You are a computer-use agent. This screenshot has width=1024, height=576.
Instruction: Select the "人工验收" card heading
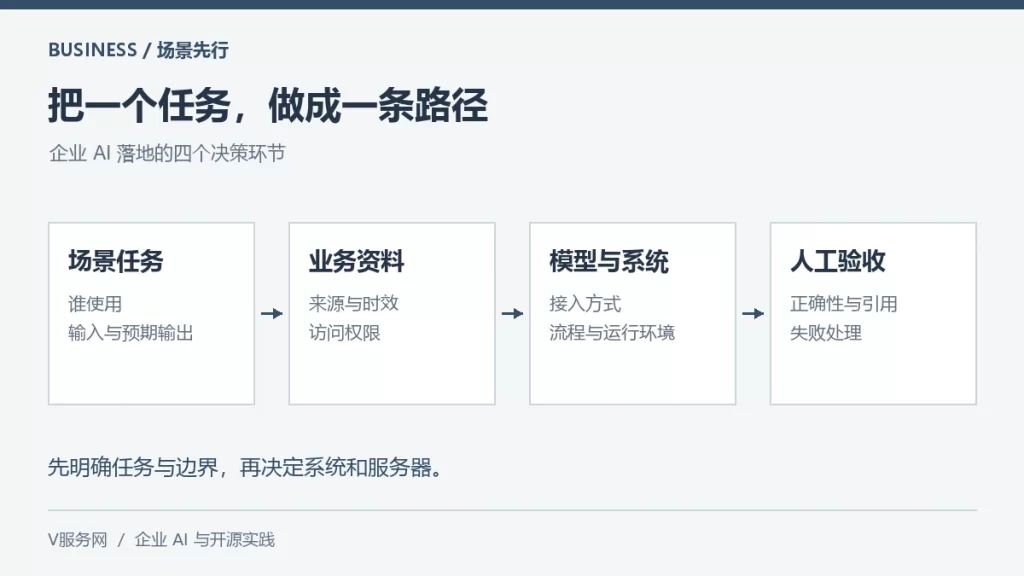(838, 261)
